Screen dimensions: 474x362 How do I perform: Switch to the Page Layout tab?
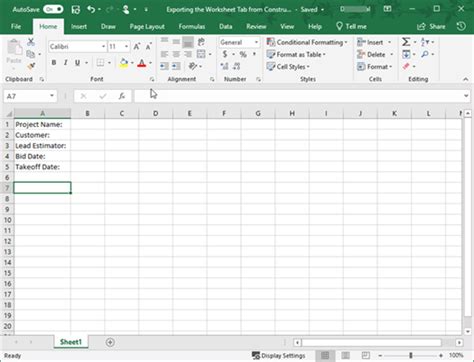(147, 26)
